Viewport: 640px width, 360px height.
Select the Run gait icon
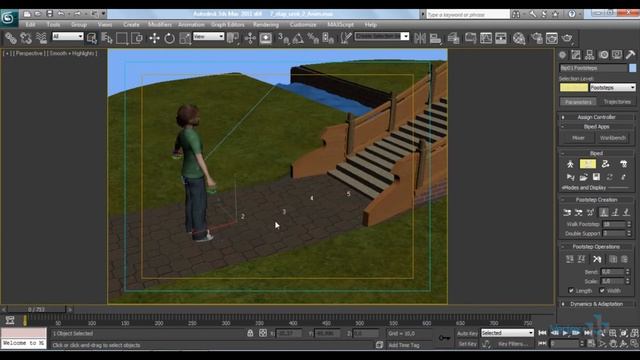[615, 212]
